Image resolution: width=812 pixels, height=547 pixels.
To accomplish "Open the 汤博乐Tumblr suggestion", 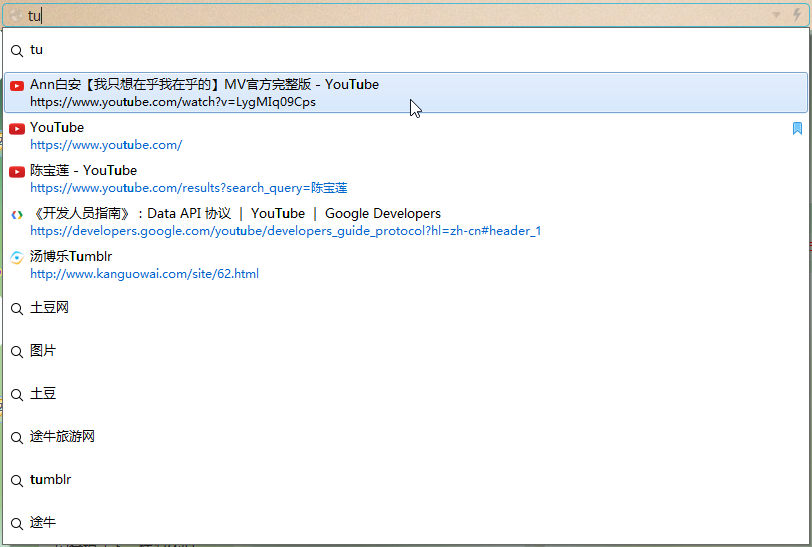I will pos(405,265).
